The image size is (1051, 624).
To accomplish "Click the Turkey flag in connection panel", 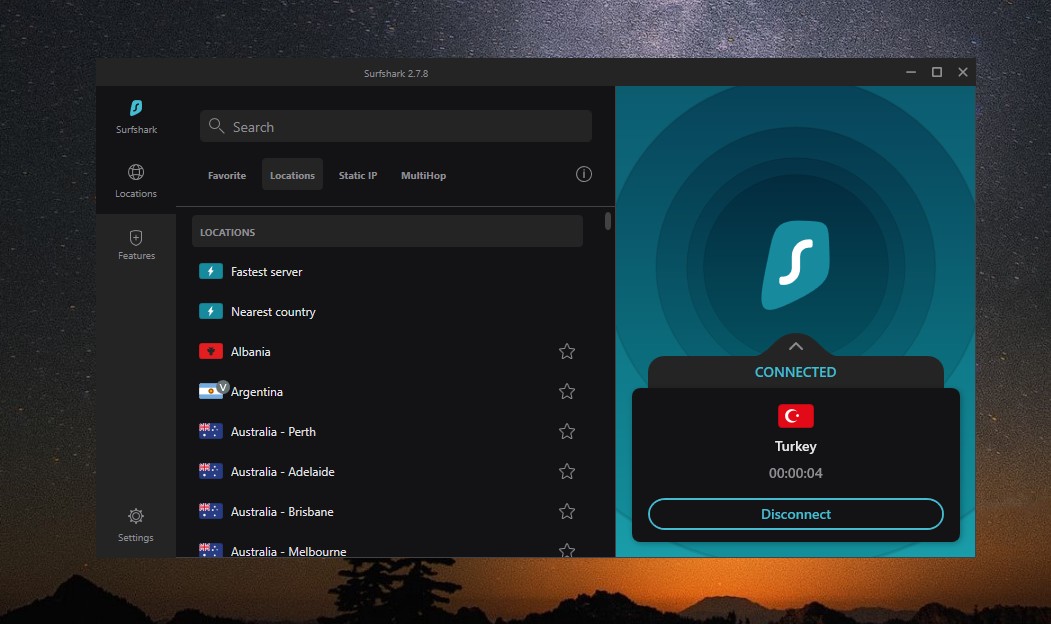I will tap(796, 416).
